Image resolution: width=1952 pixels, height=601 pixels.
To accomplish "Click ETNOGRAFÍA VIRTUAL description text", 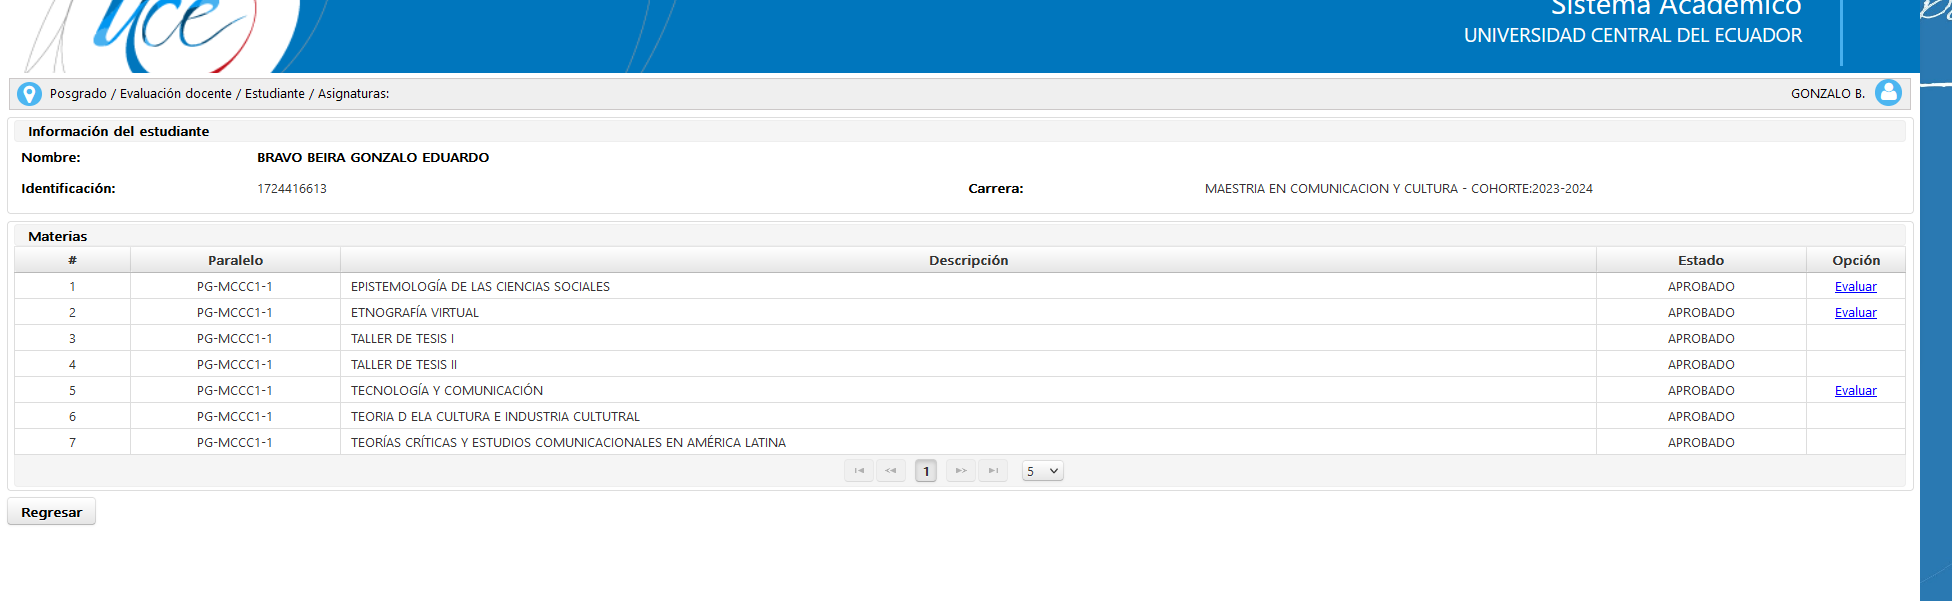I will coord(415,313).
